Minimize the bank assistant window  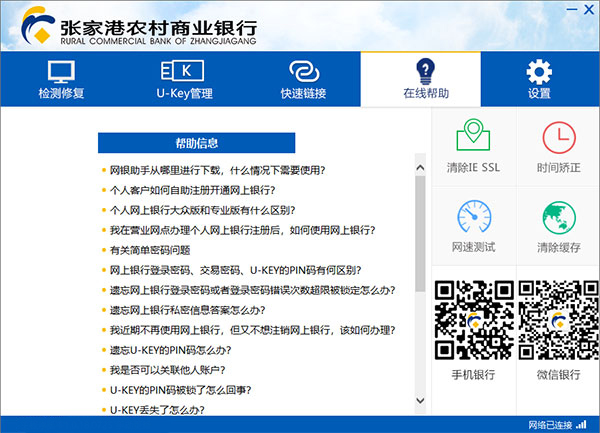(x=572, y=9)
